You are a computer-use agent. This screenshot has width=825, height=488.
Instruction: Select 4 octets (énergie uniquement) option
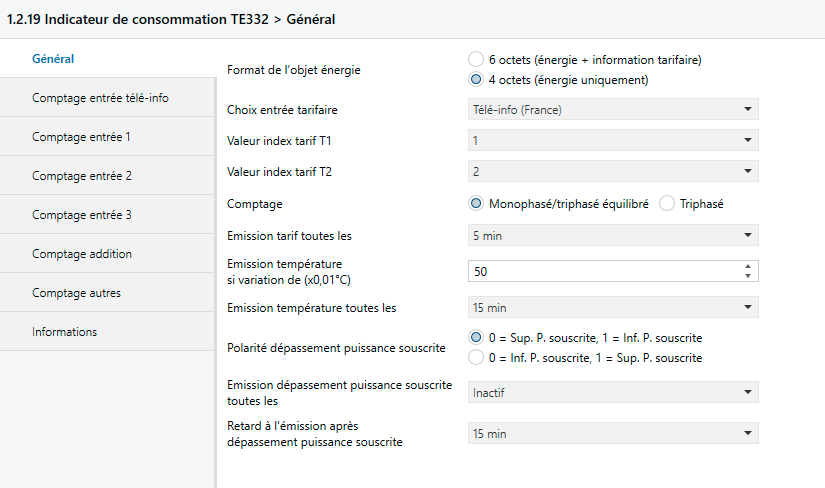coord(476,79)
